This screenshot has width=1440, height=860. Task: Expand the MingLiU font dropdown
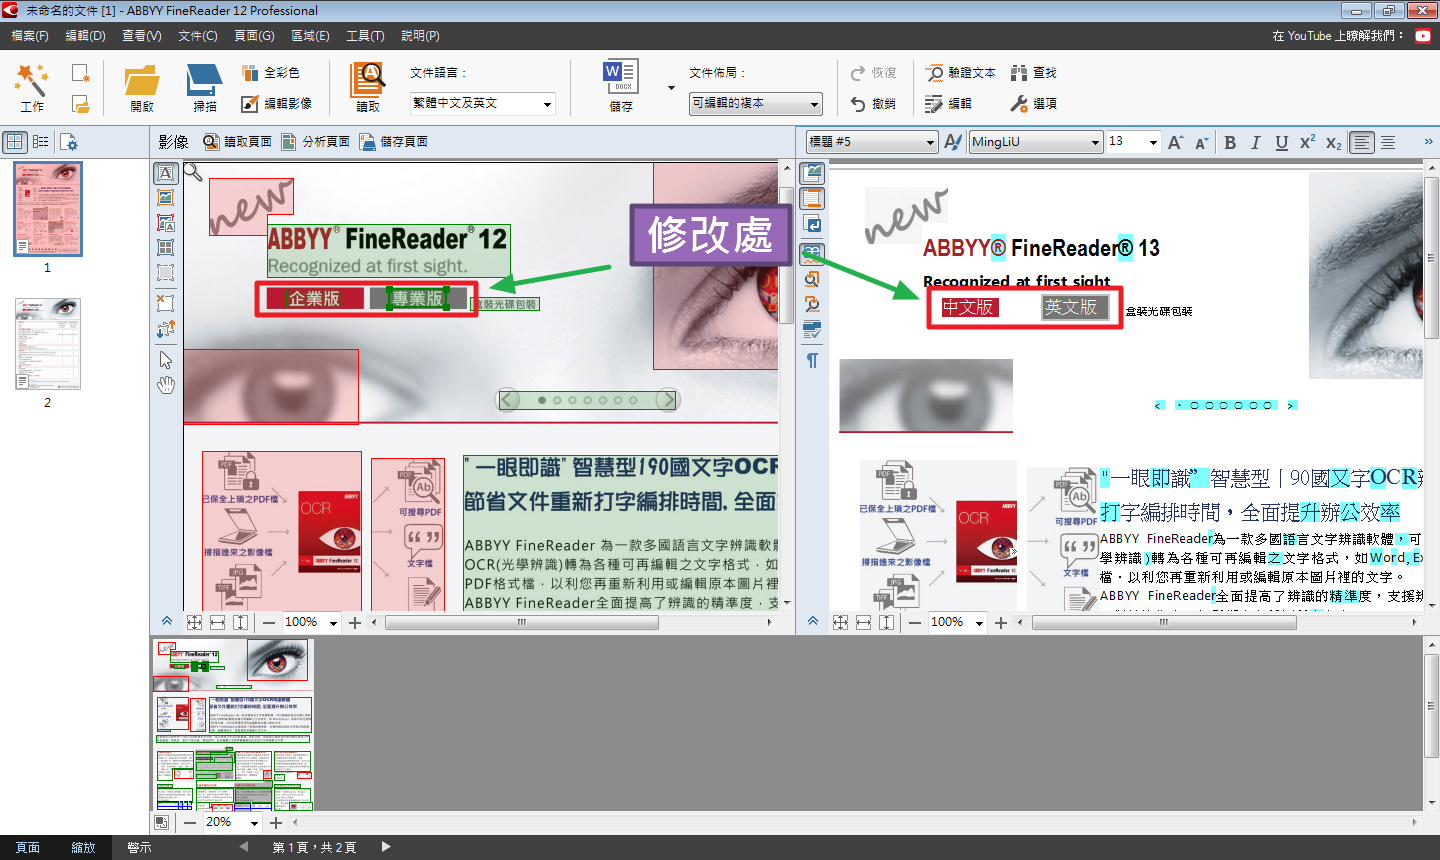pyautogui.click(x=1095, y=143)
